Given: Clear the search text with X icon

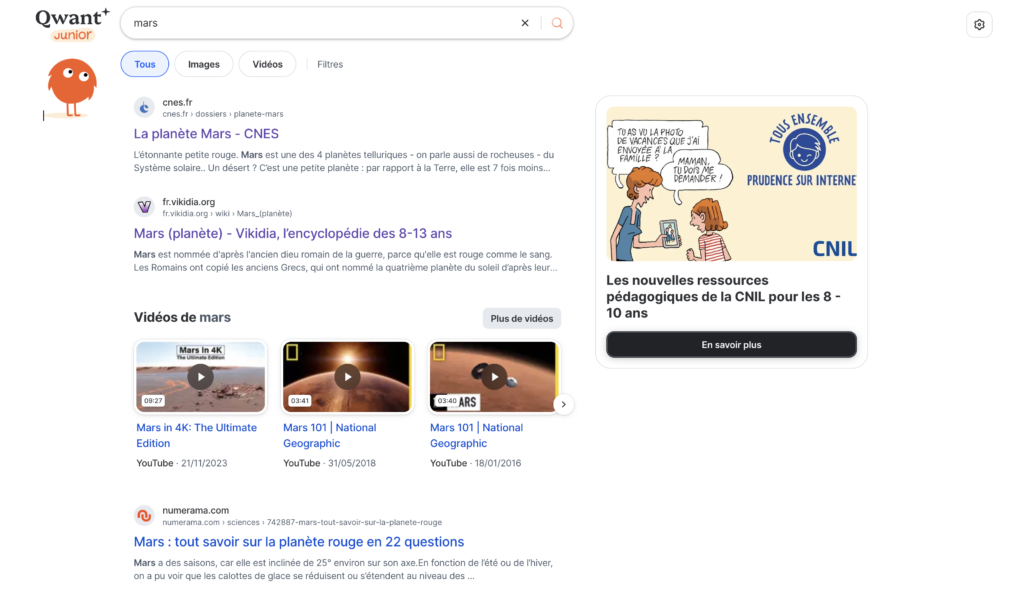Looking at the screenshot, I should tap(525, 23).
